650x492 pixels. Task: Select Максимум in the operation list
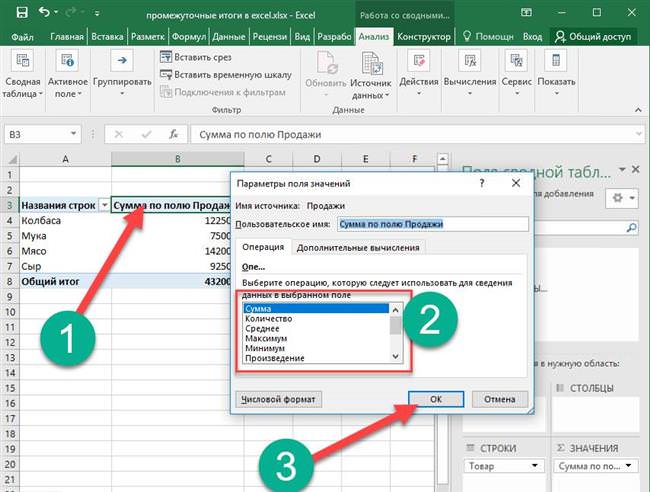[x=316, y=339]
